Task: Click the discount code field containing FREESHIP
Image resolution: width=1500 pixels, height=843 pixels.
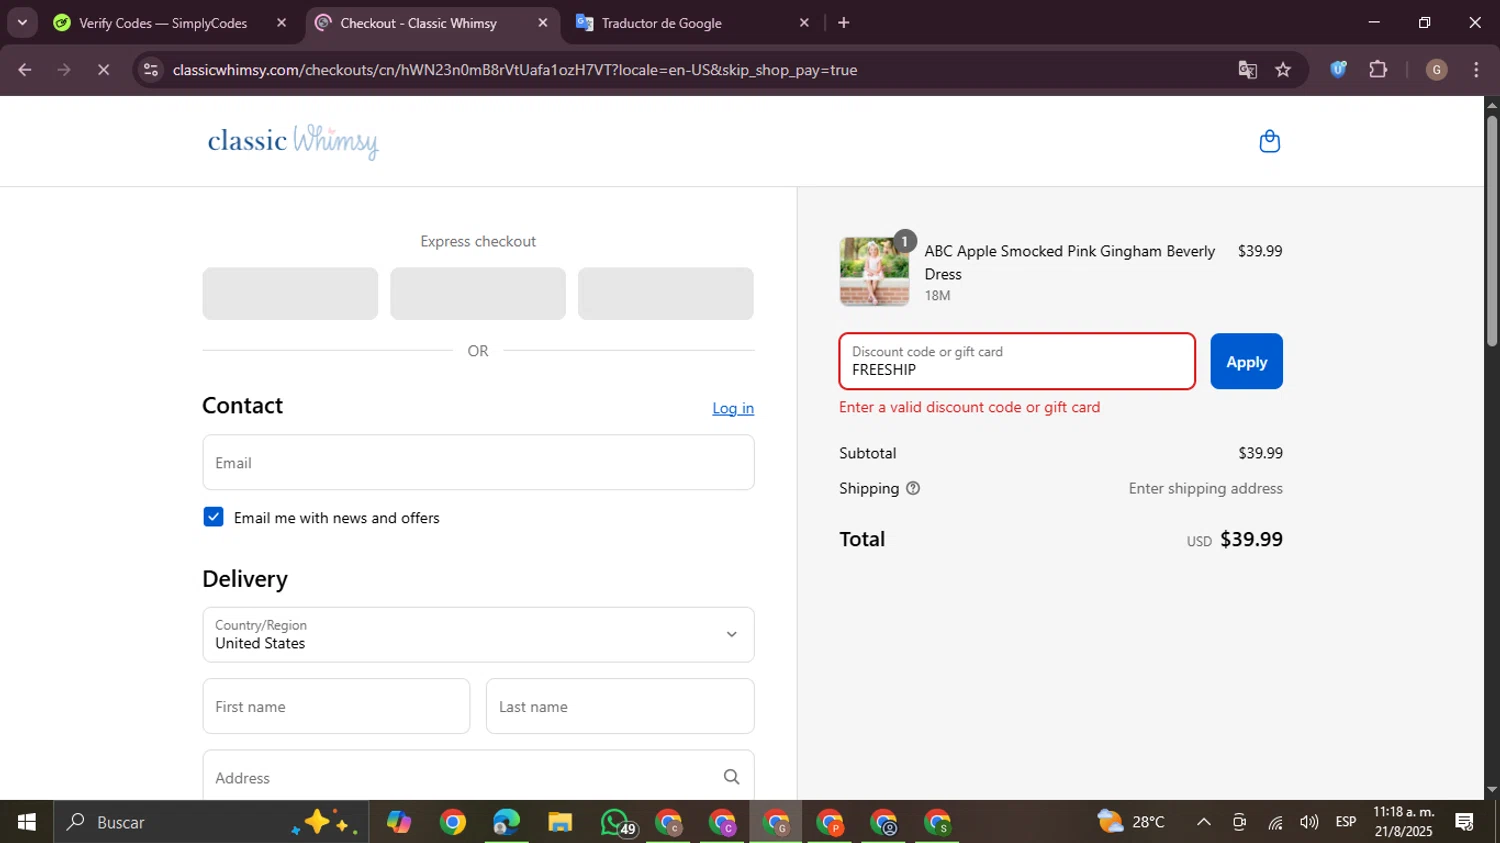Action: tap(1017, 361)
